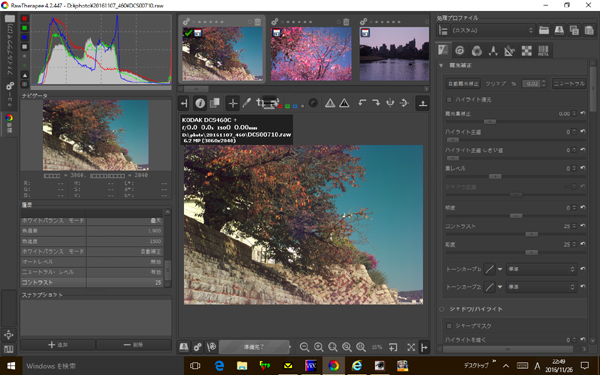Fit image to window magnifier icon

tap(333, 347)
